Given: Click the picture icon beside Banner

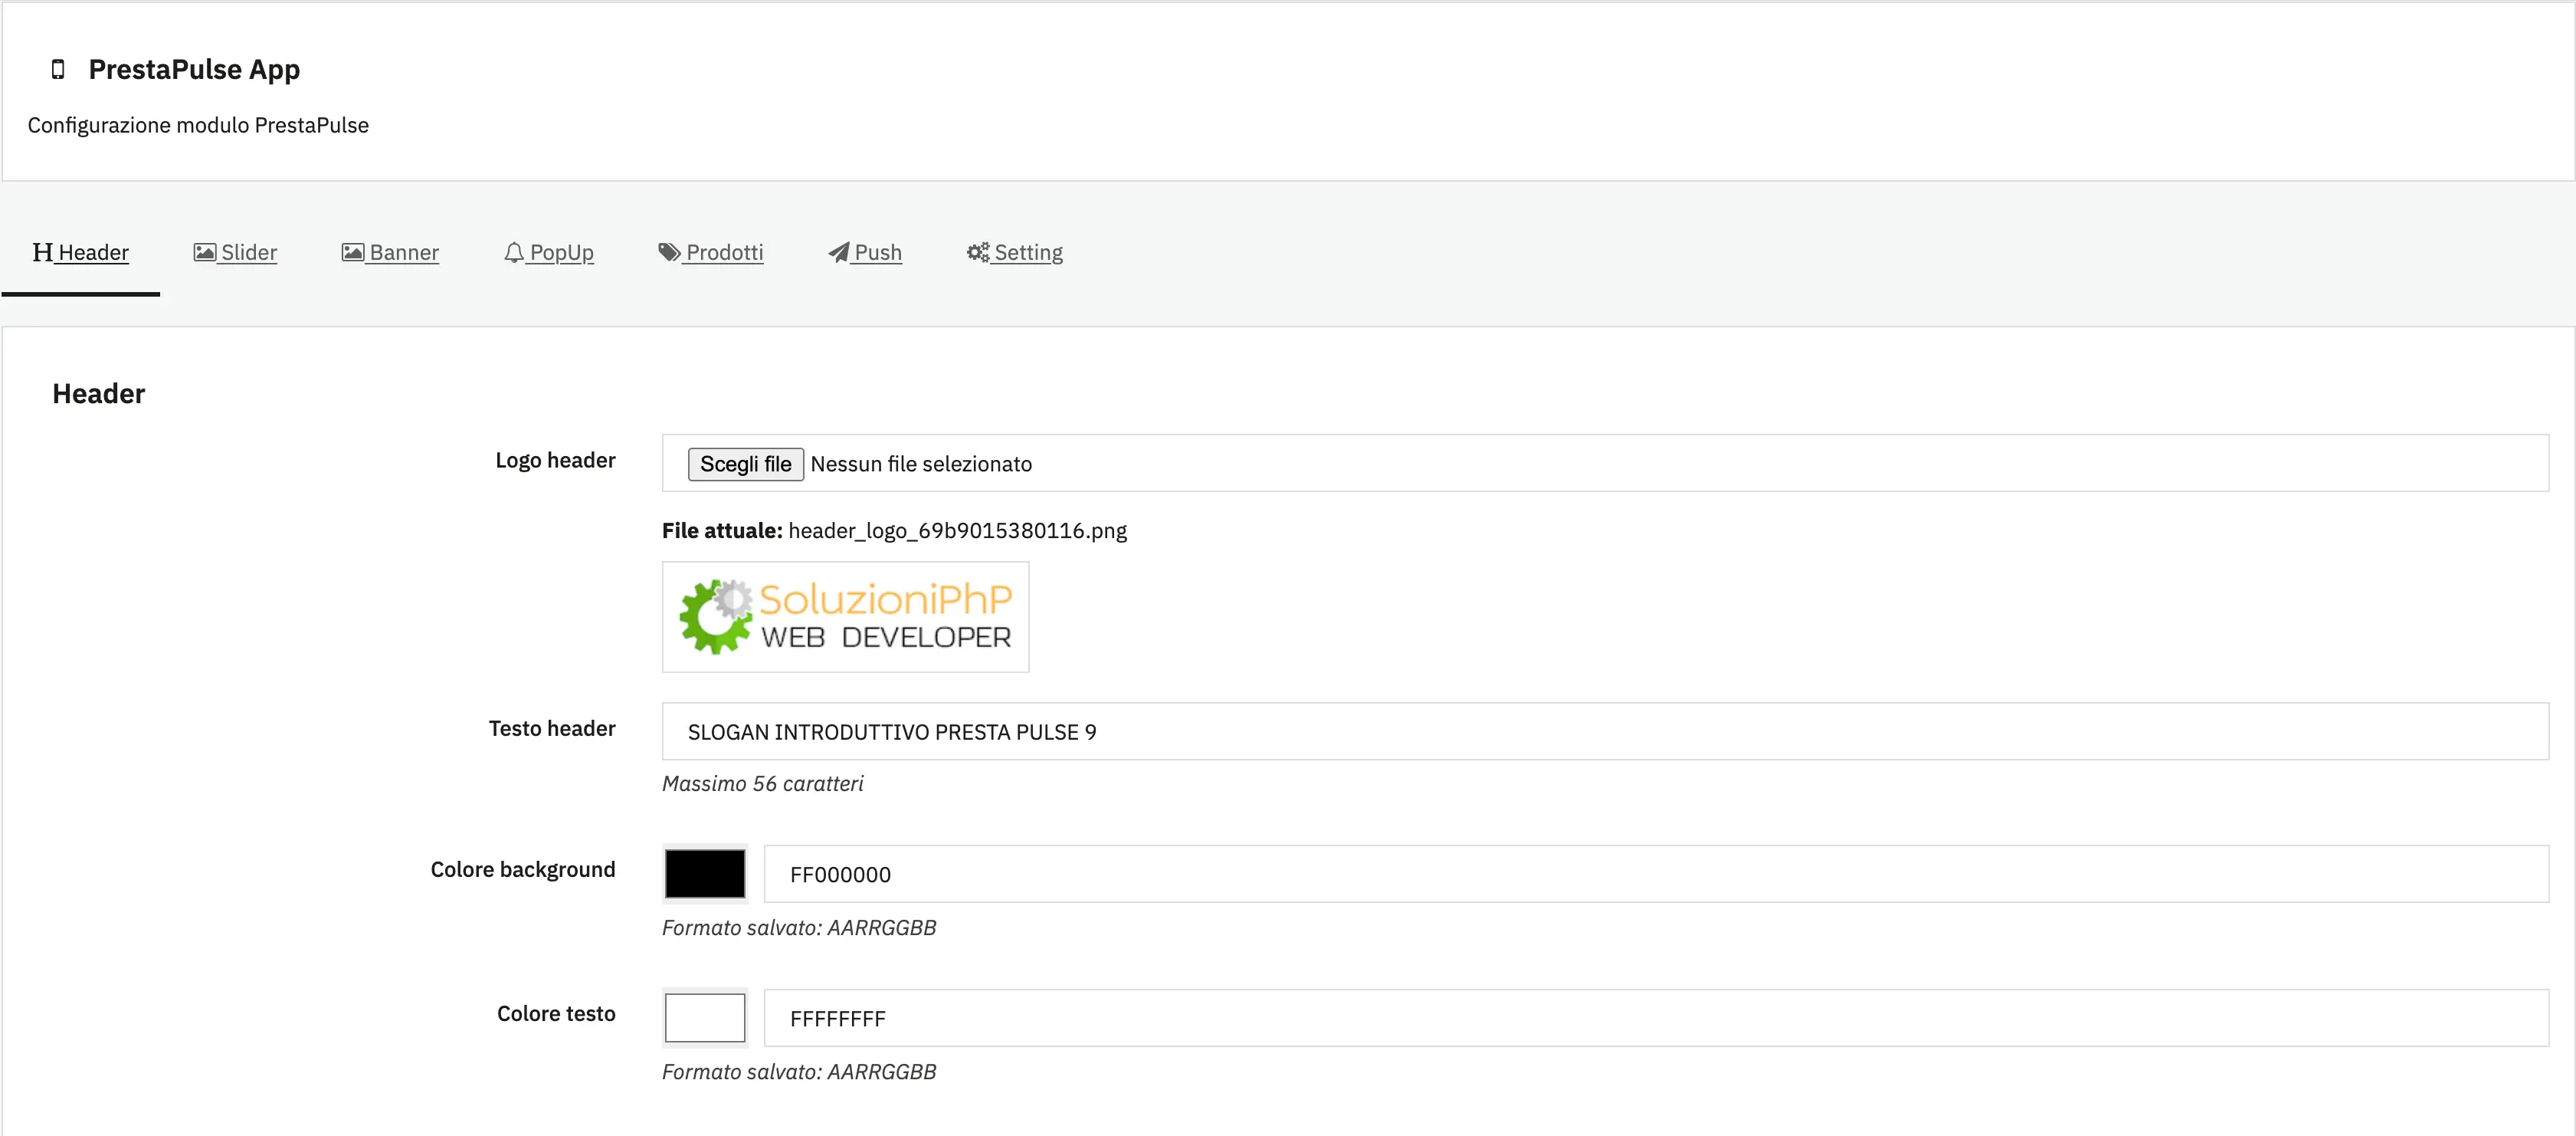Looking at the screenshot, I should pyautogui.click(x=352, y=252).
